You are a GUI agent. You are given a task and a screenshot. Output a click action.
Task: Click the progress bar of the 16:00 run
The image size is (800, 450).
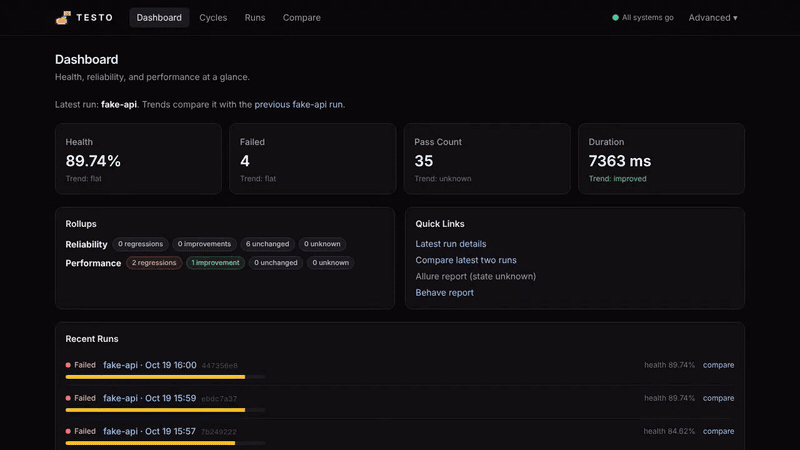coord(165,377)
